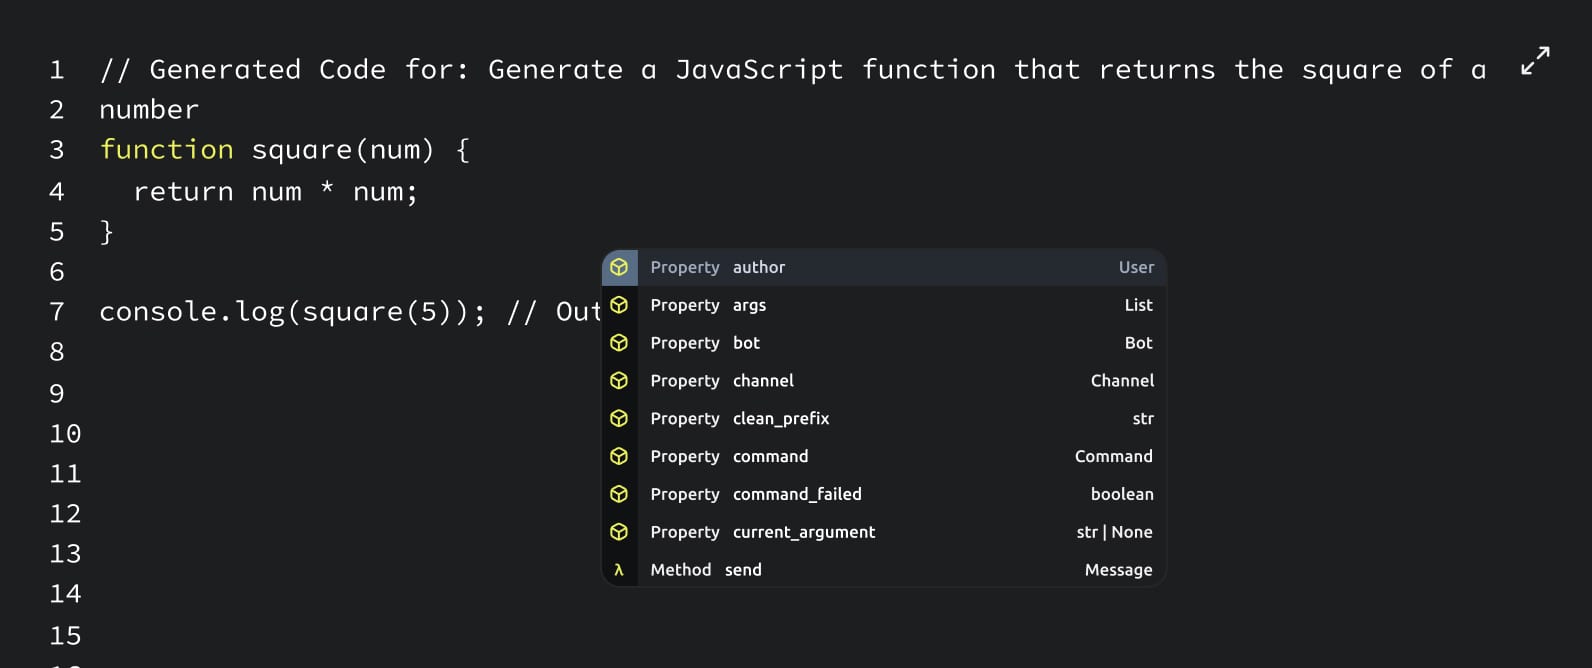Click 'square(num)' in the function definition
Screen dimensions: 1592x668
343,150
